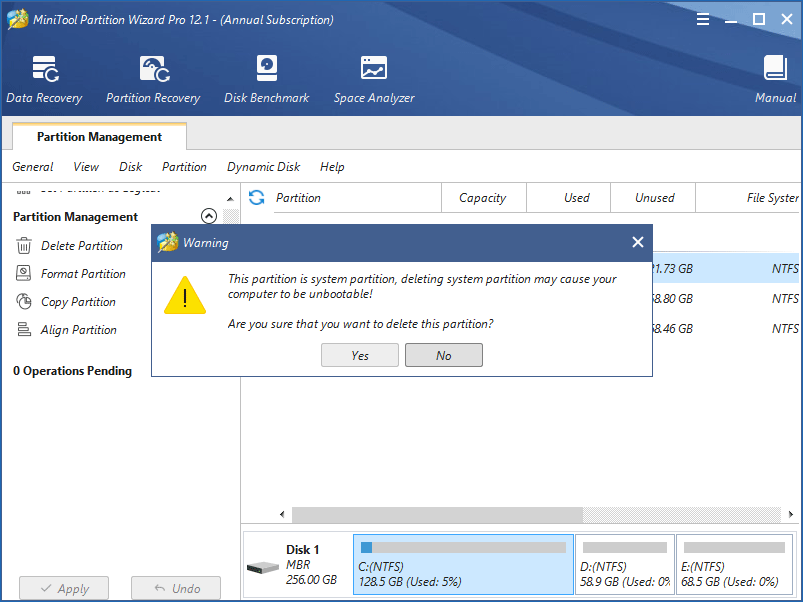Screen dimensions: 803x602
Task: Sort by the Used column header
Action: [568, 198]
